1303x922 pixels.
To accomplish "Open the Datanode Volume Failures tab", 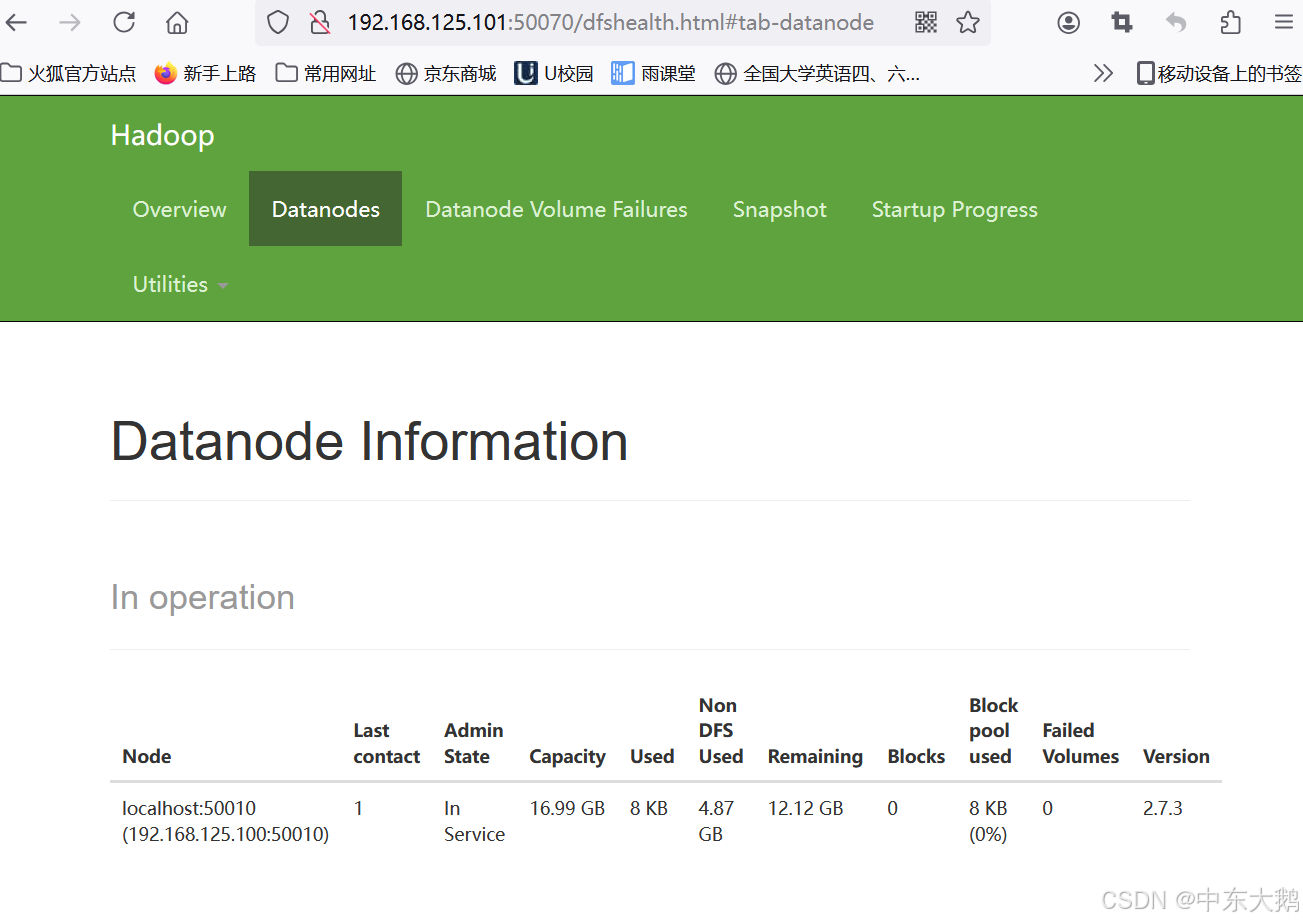I will (556, 209).
